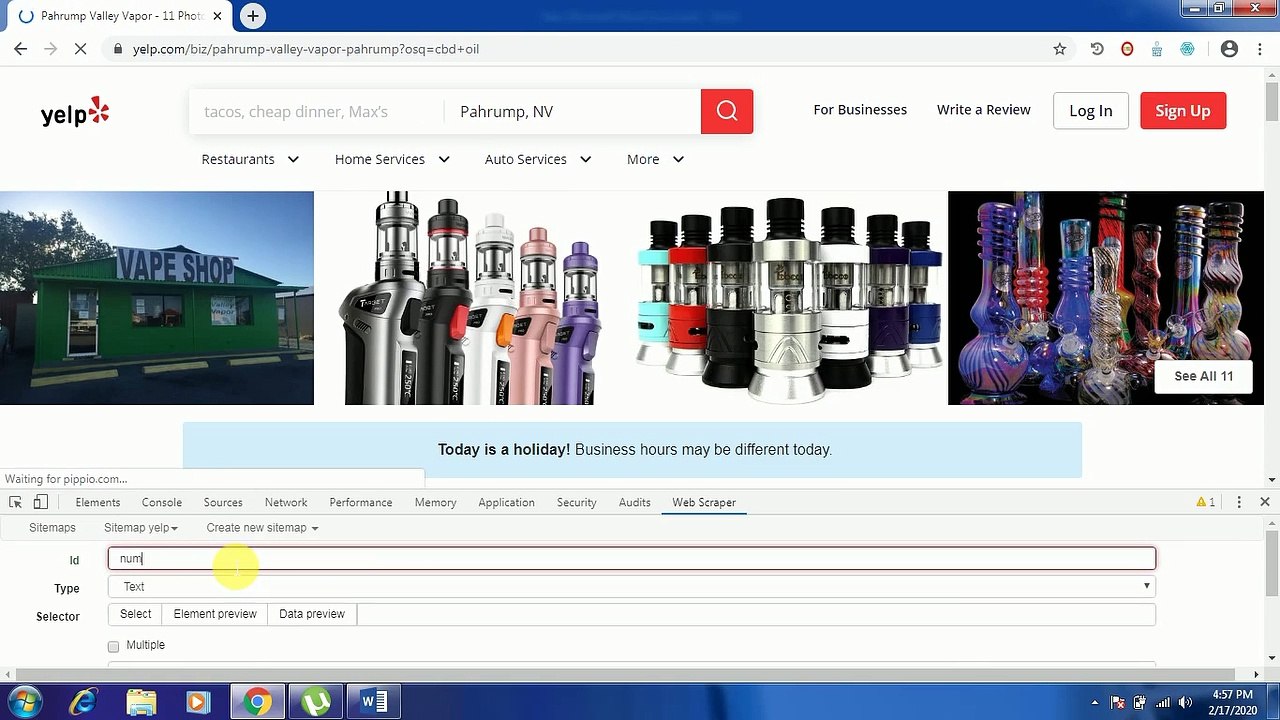Viewport: 1280px width, 720px height.
Task: Click the red circular extension icon
Action: pyautogui.click(x=1127, y=49)
